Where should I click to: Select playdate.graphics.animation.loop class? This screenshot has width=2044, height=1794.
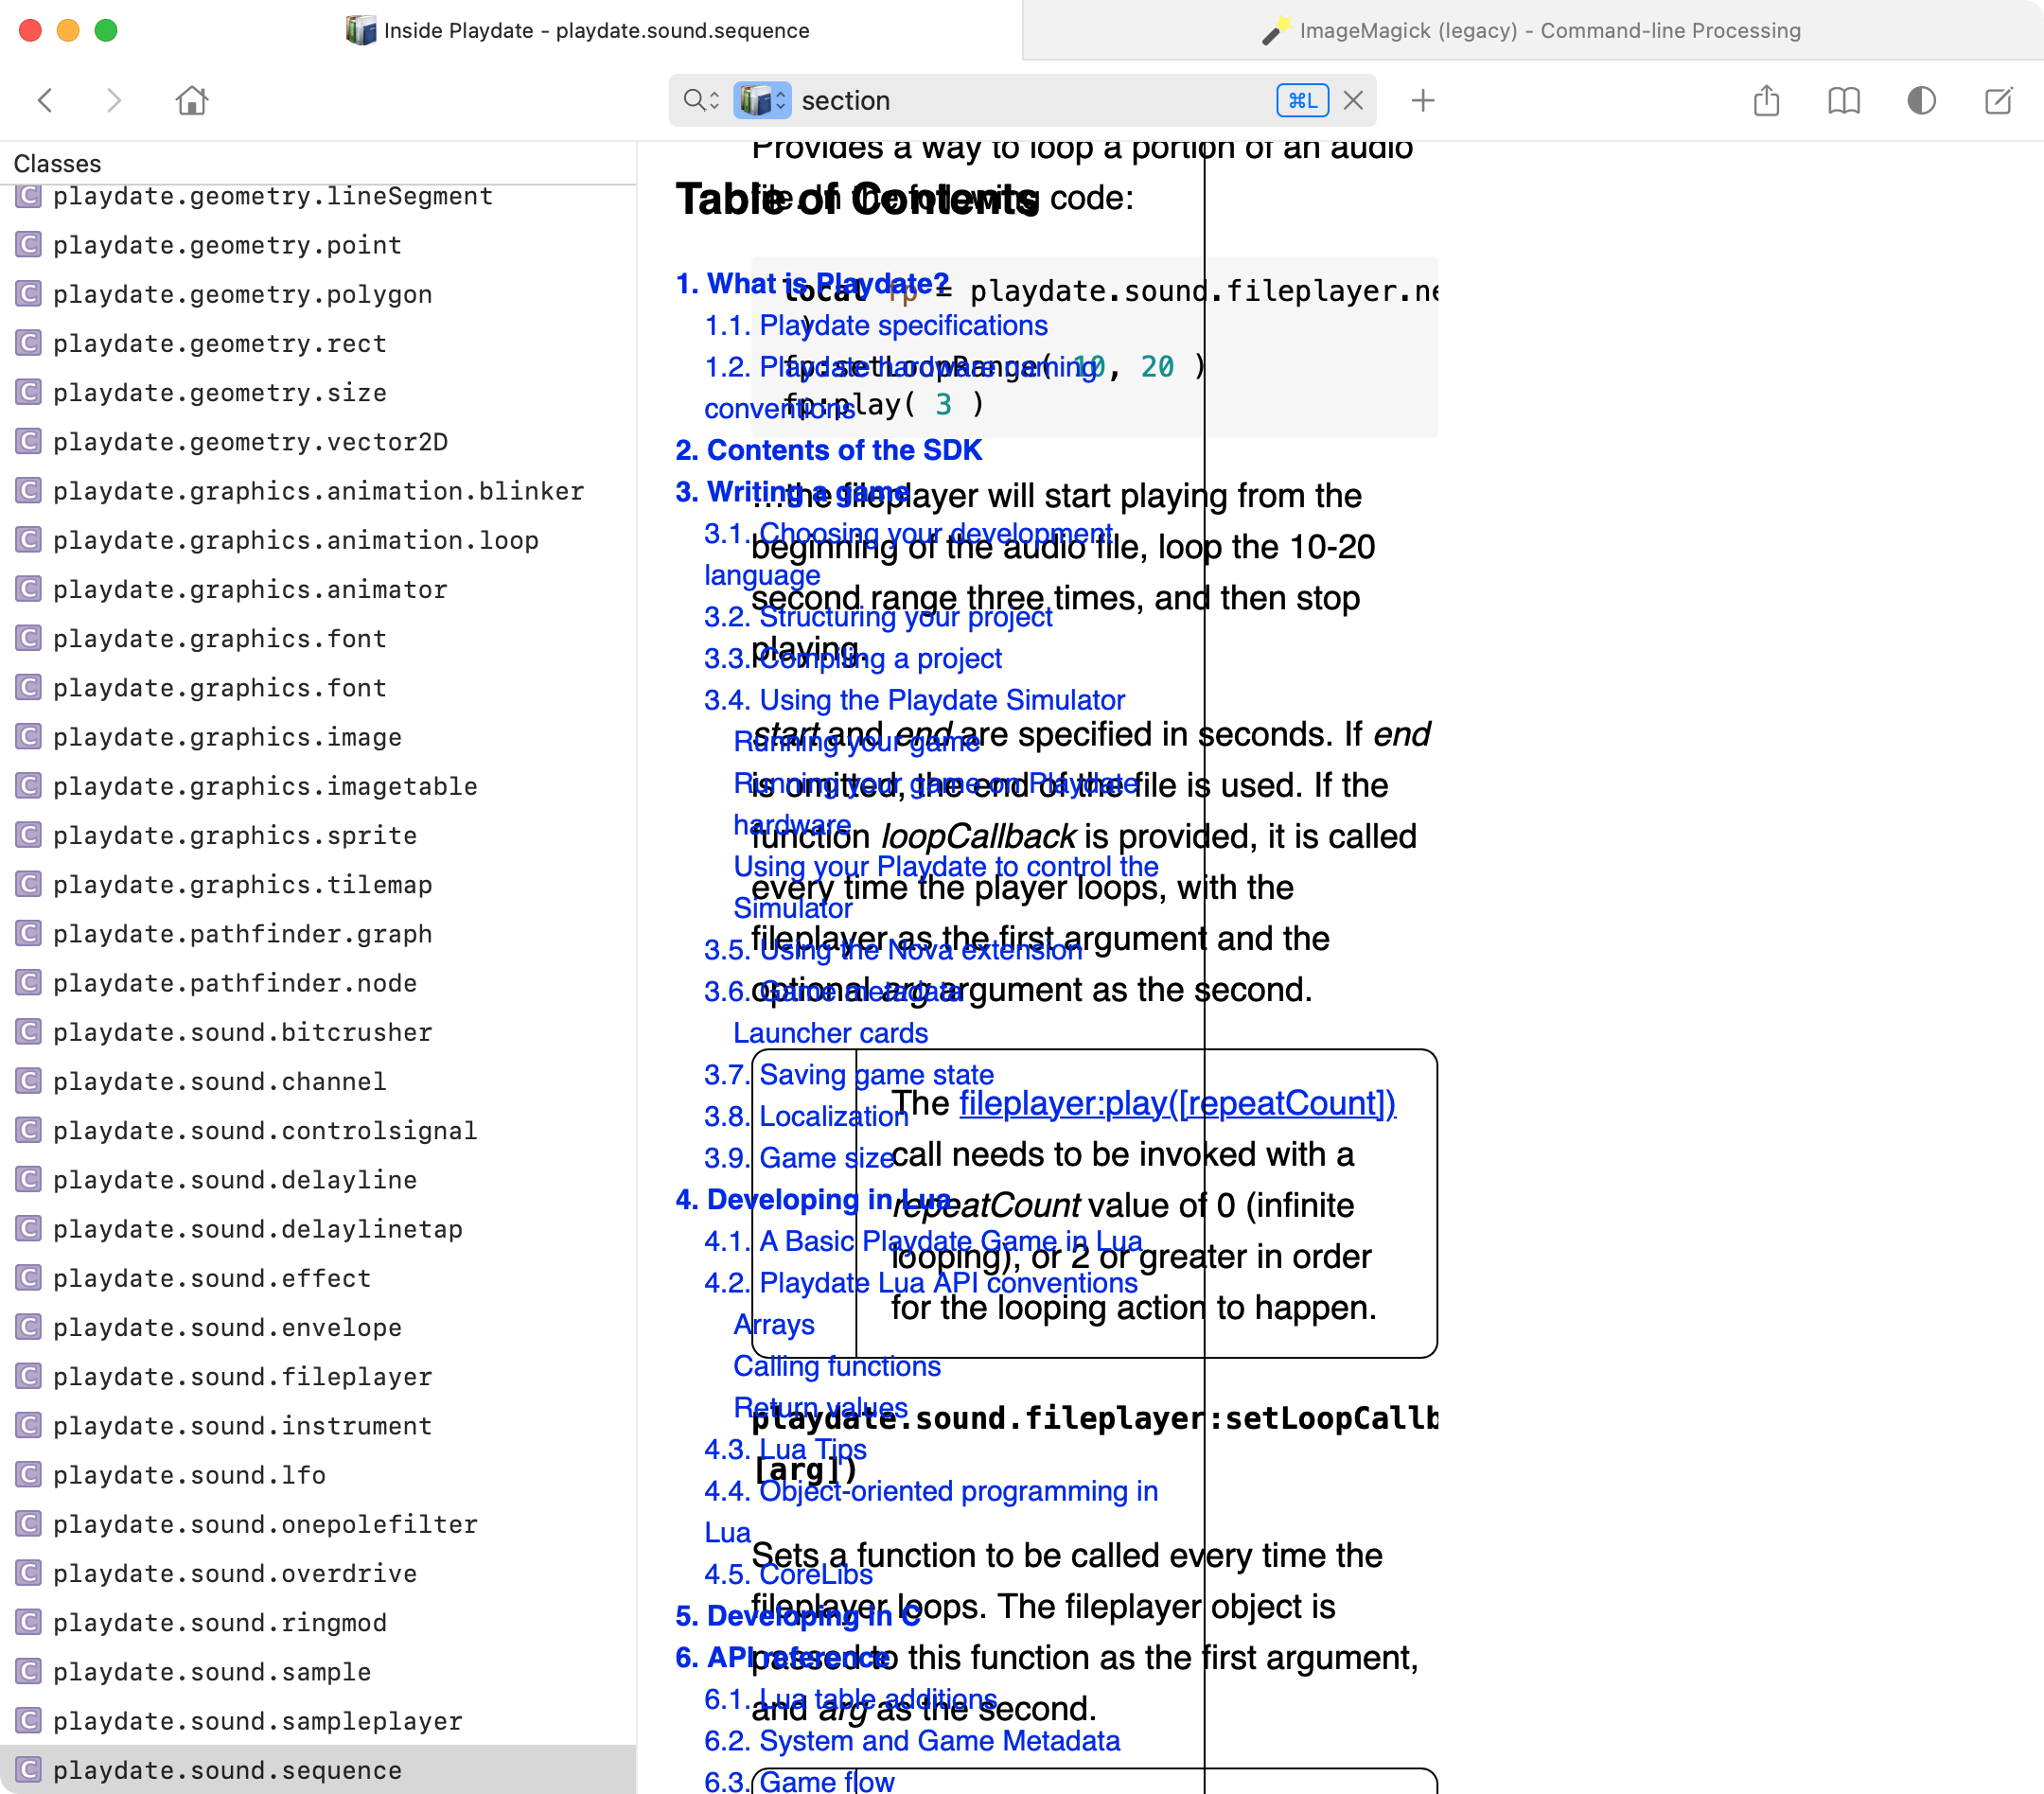pyautogui.click(x=318, y=540)
